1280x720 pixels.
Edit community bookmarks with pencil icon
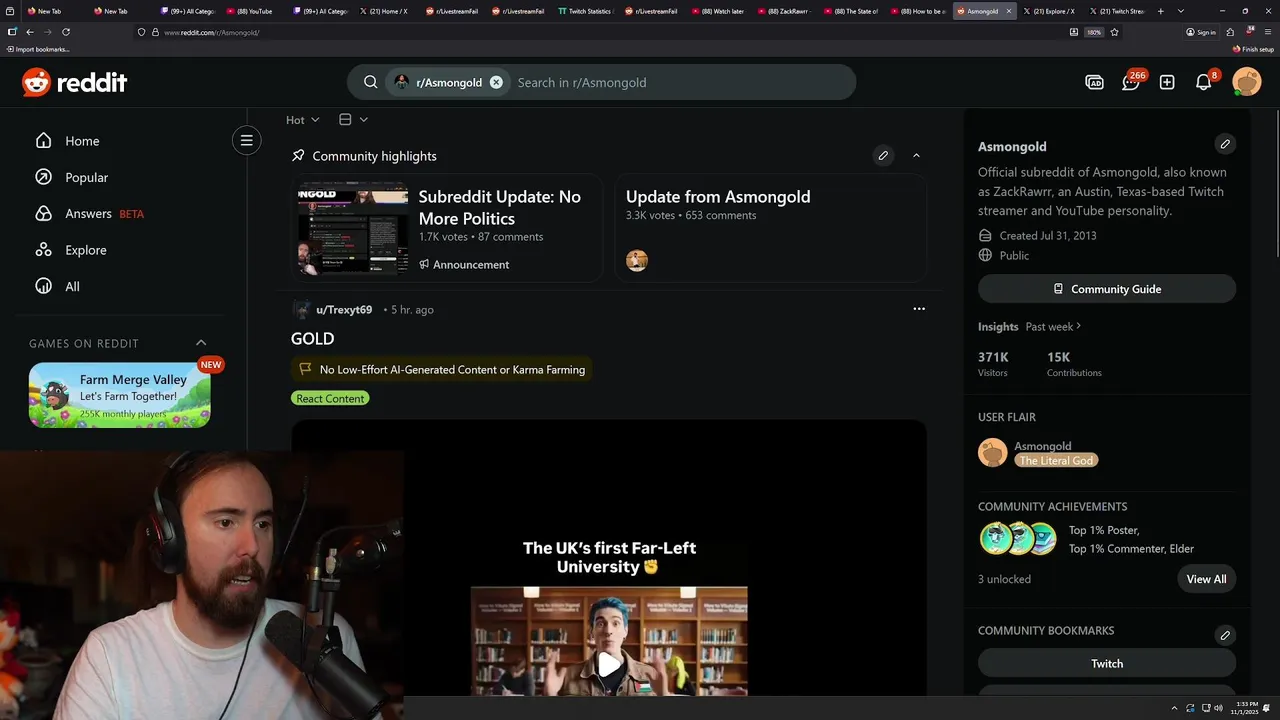[x=1225, y=635]
